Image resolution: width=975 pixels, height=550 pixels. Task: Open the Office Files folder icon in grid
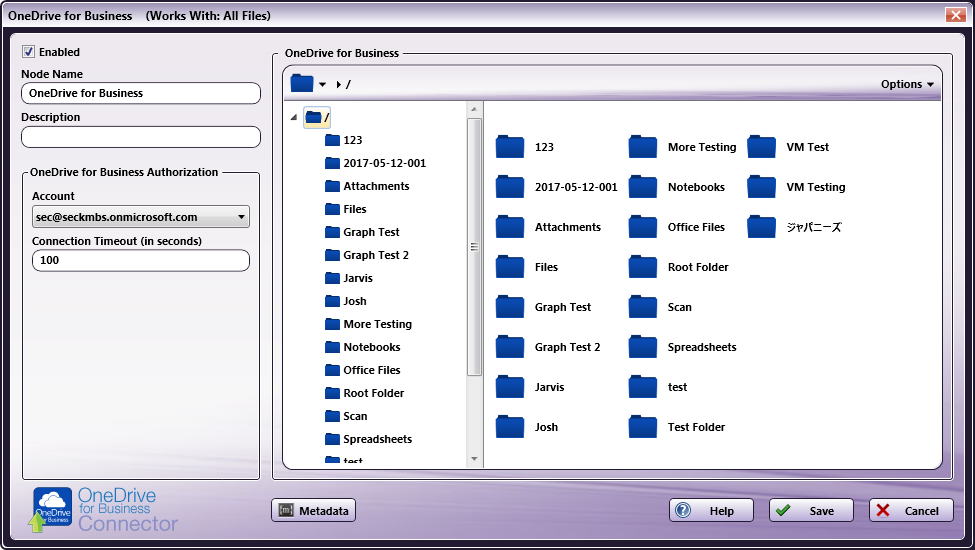pos(643,227)
